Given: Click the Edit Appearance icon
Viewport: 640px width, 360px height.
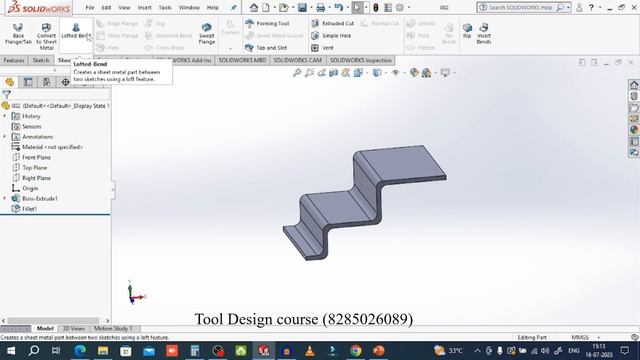Looking at the screenshot, I should (414, 73).
